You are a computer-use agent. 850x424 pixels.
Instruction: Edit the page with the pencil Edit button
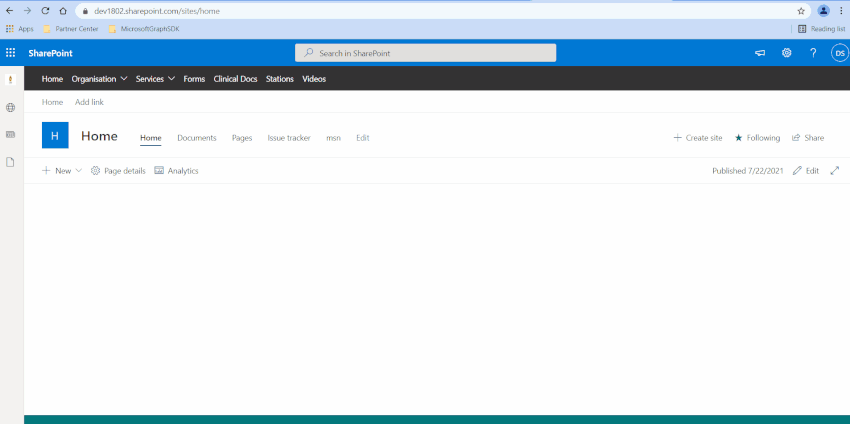click(x=806, y=170)
